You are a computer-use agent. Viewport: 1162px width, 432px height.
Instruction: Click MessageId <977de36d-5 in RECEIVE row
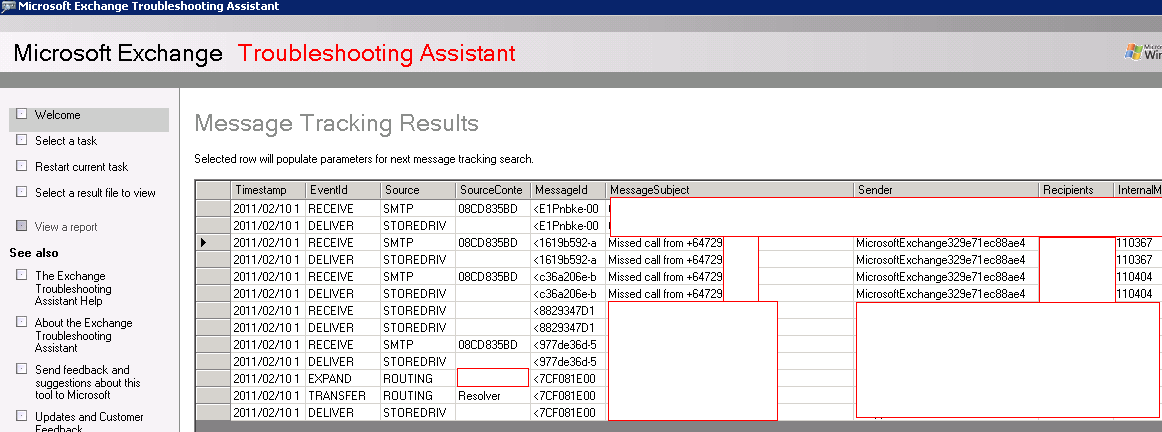pos(568,345)
